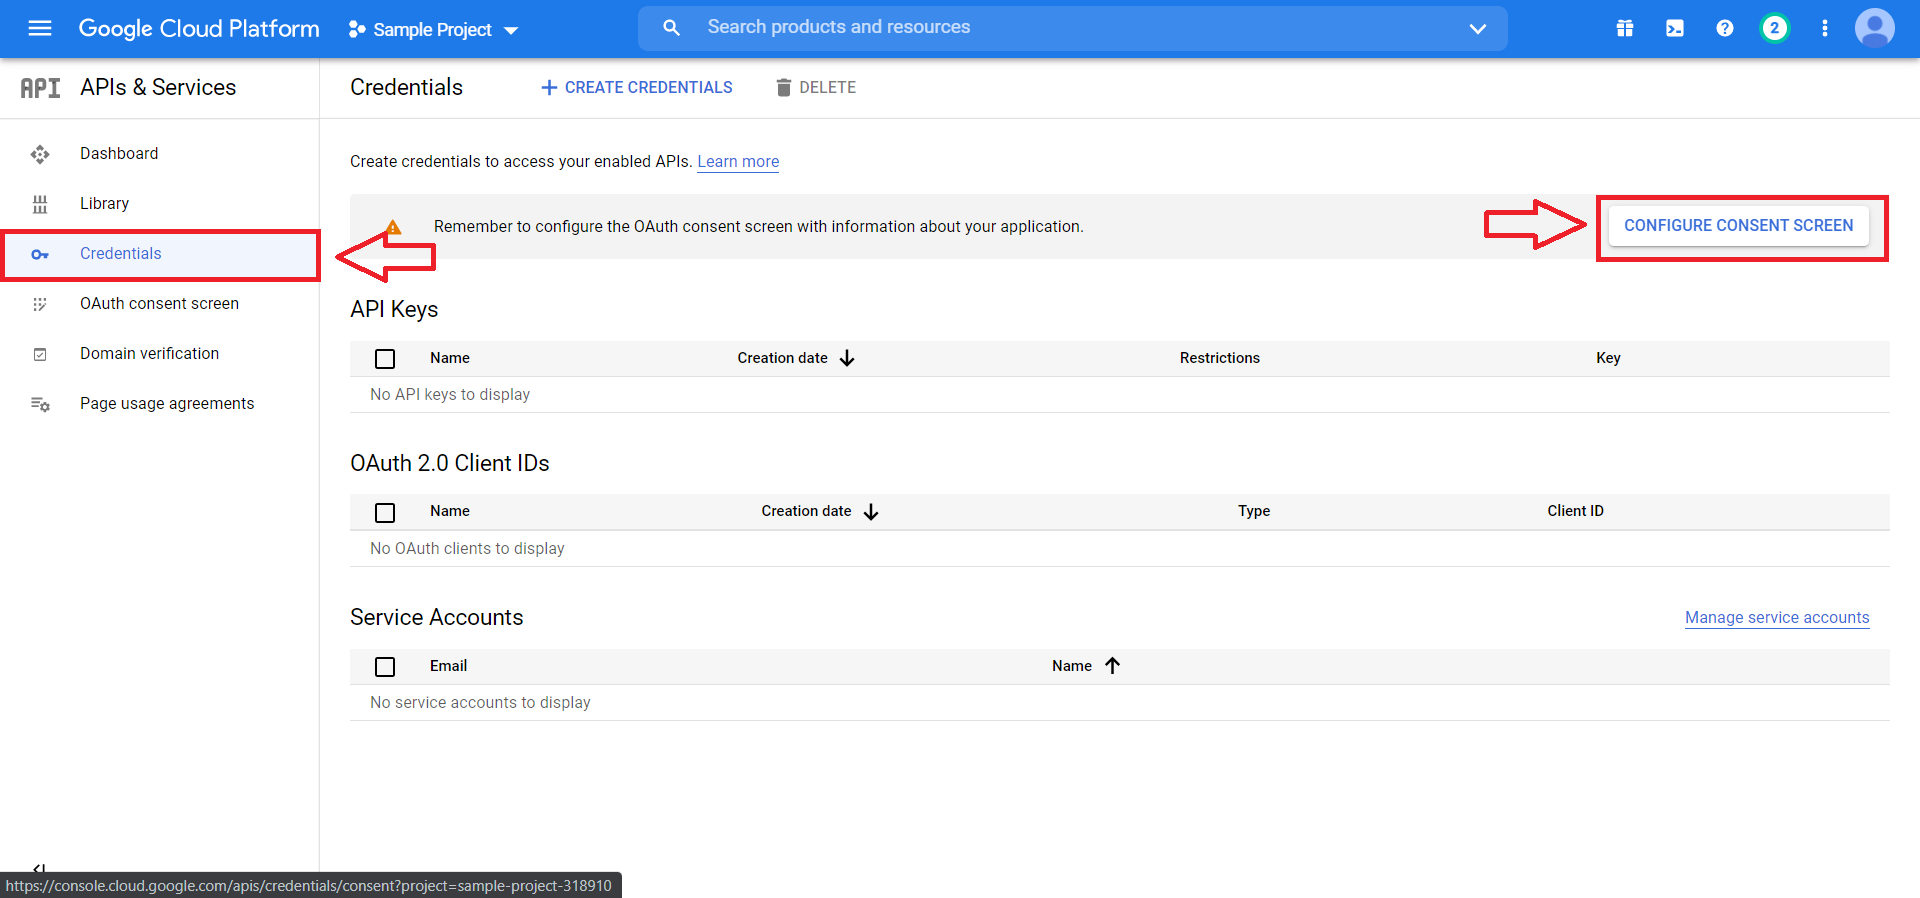The width and height of the screenshot is (1920, 898).
Task: Click the Dashboard sidebar icon
Action: [40, 154]
